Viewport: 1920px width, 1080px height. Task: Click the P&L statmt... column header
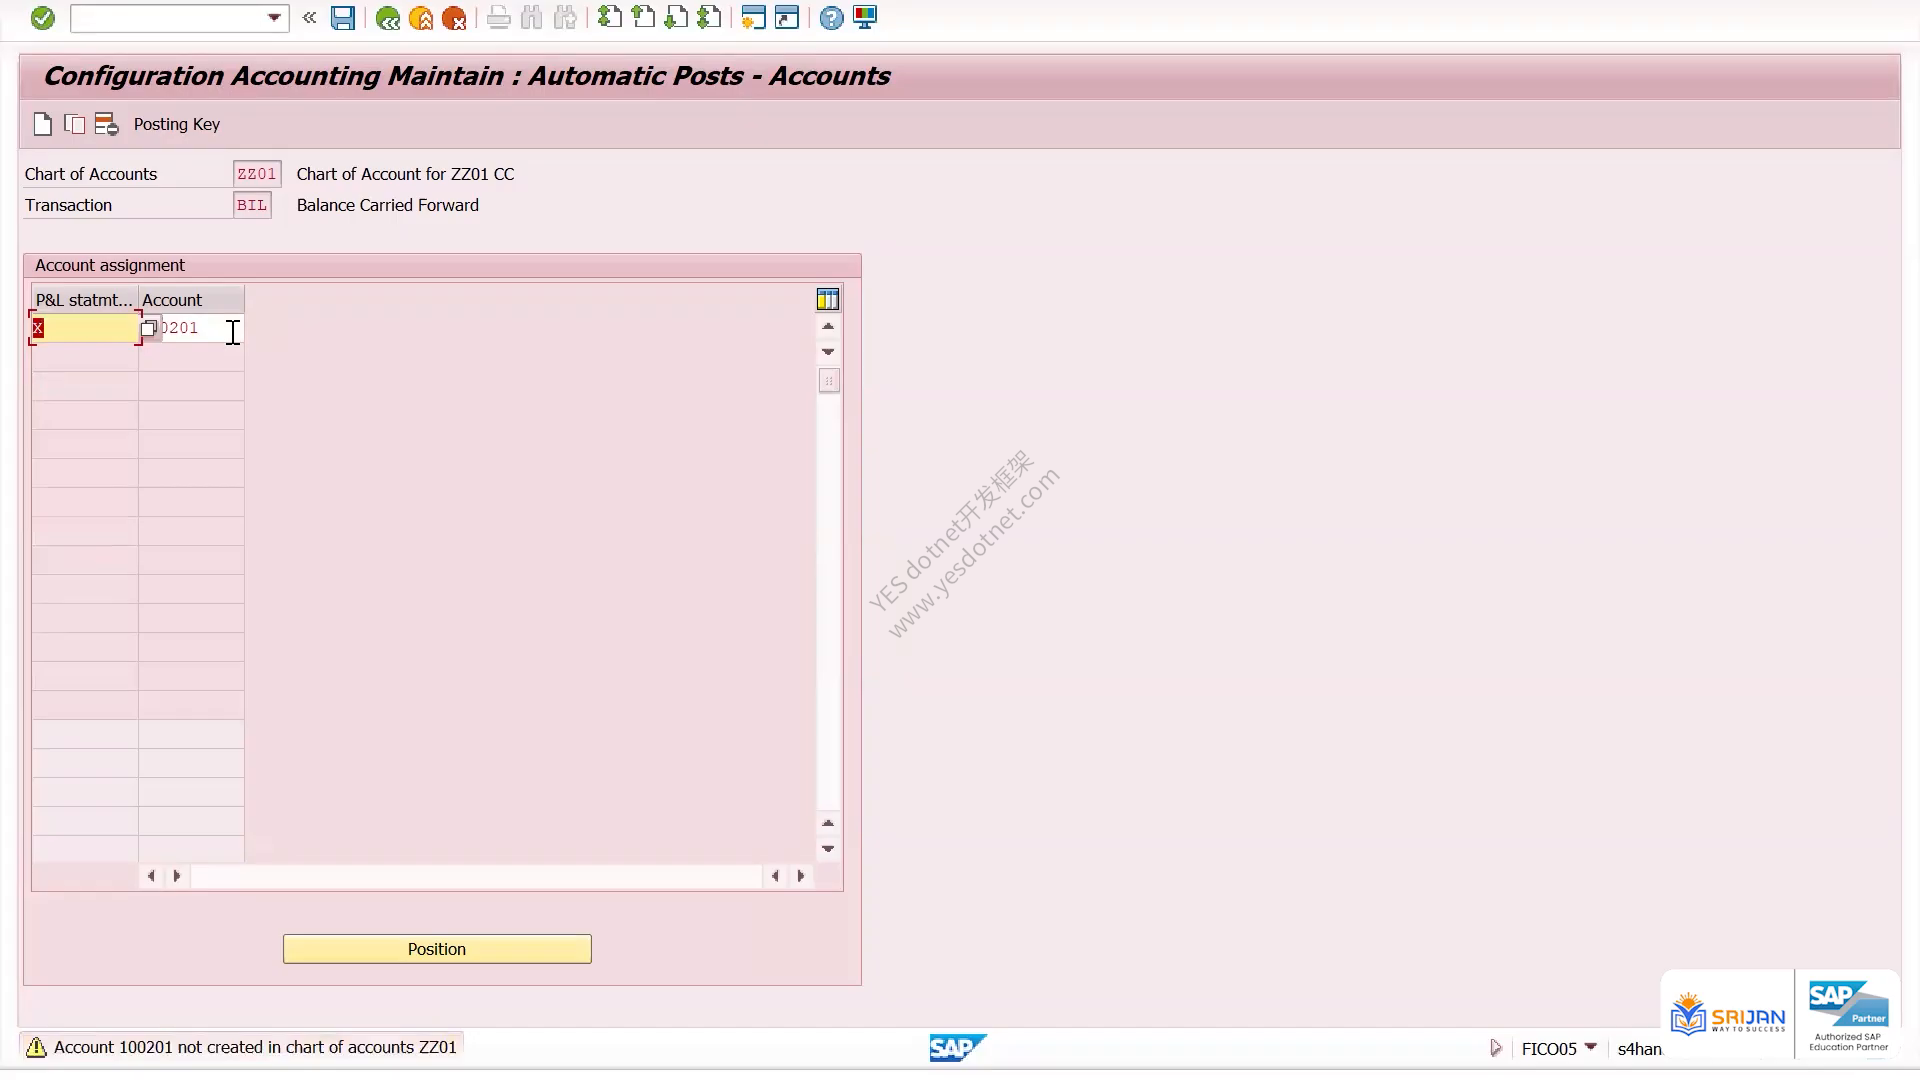(x=85, y=300)
